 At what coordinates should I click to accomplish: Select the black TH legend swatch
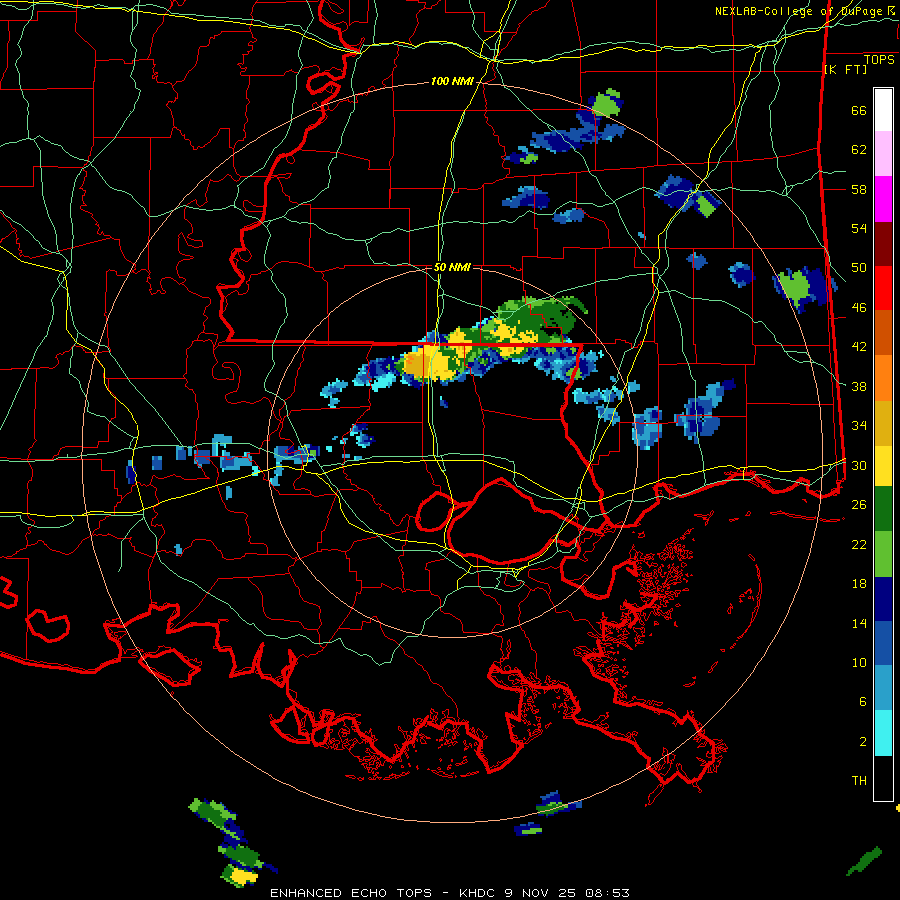[883, 778]
